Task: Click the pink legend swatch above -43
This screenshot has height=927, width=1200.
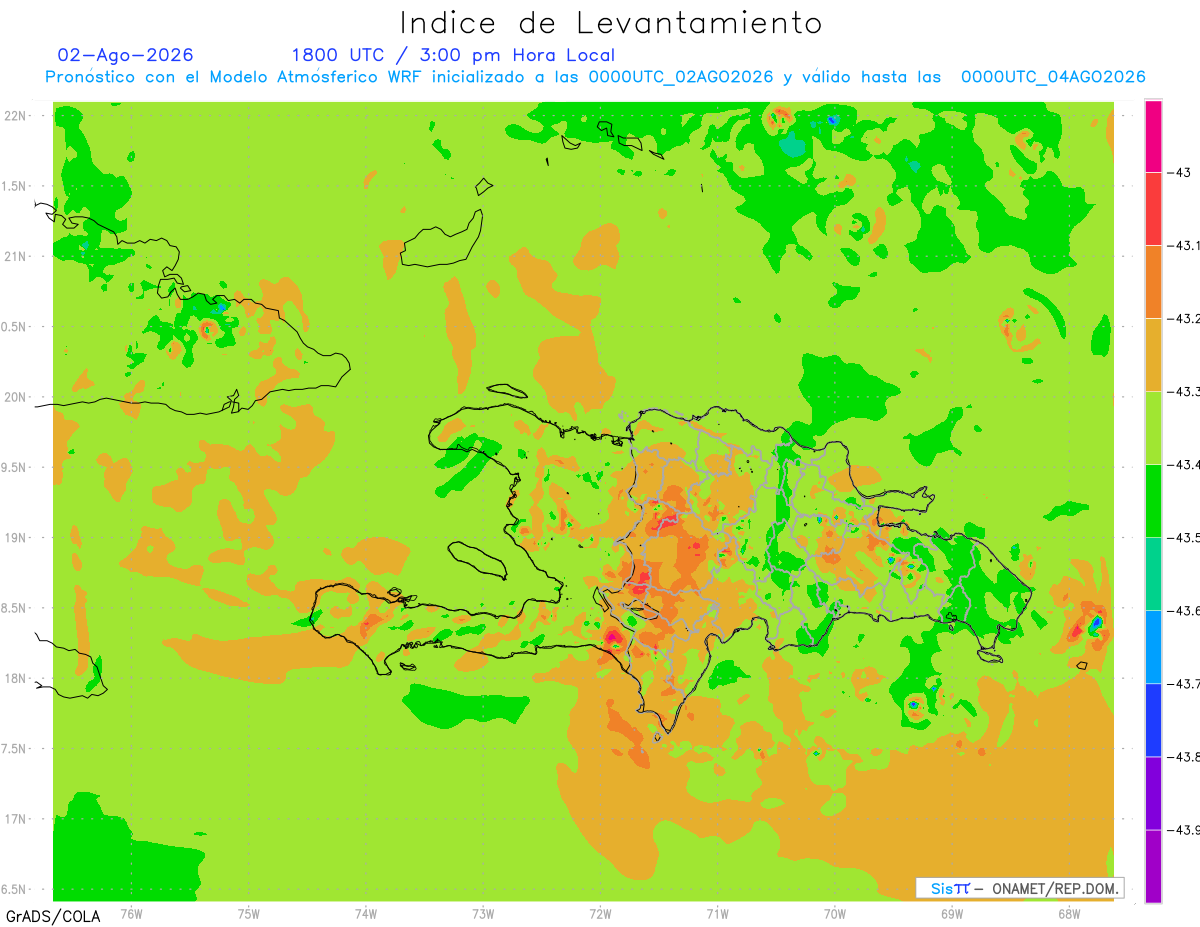Action: pos(1153,136)
